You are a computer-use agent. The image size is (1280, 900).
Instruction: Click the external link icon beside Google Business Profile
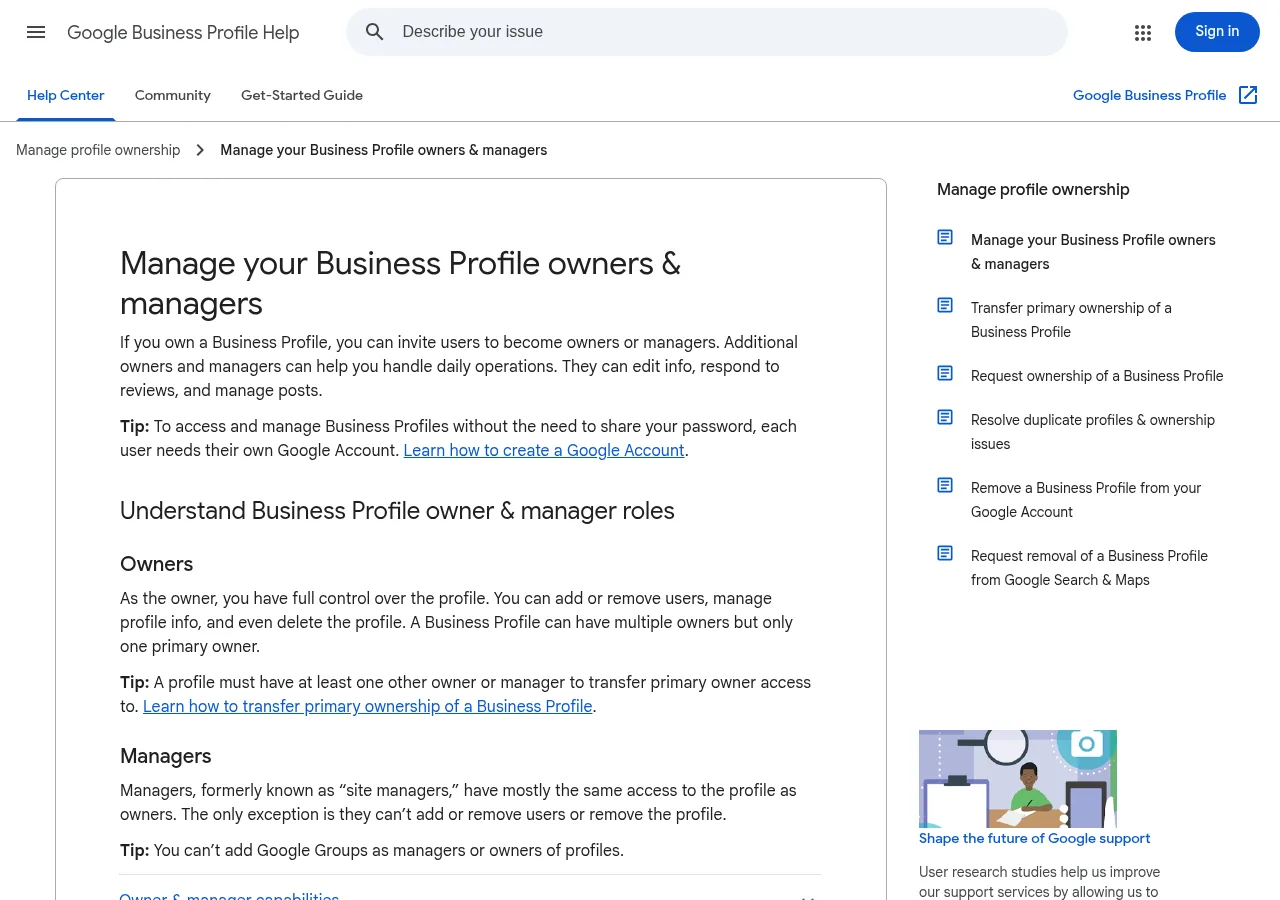[x=1248, y=95]
